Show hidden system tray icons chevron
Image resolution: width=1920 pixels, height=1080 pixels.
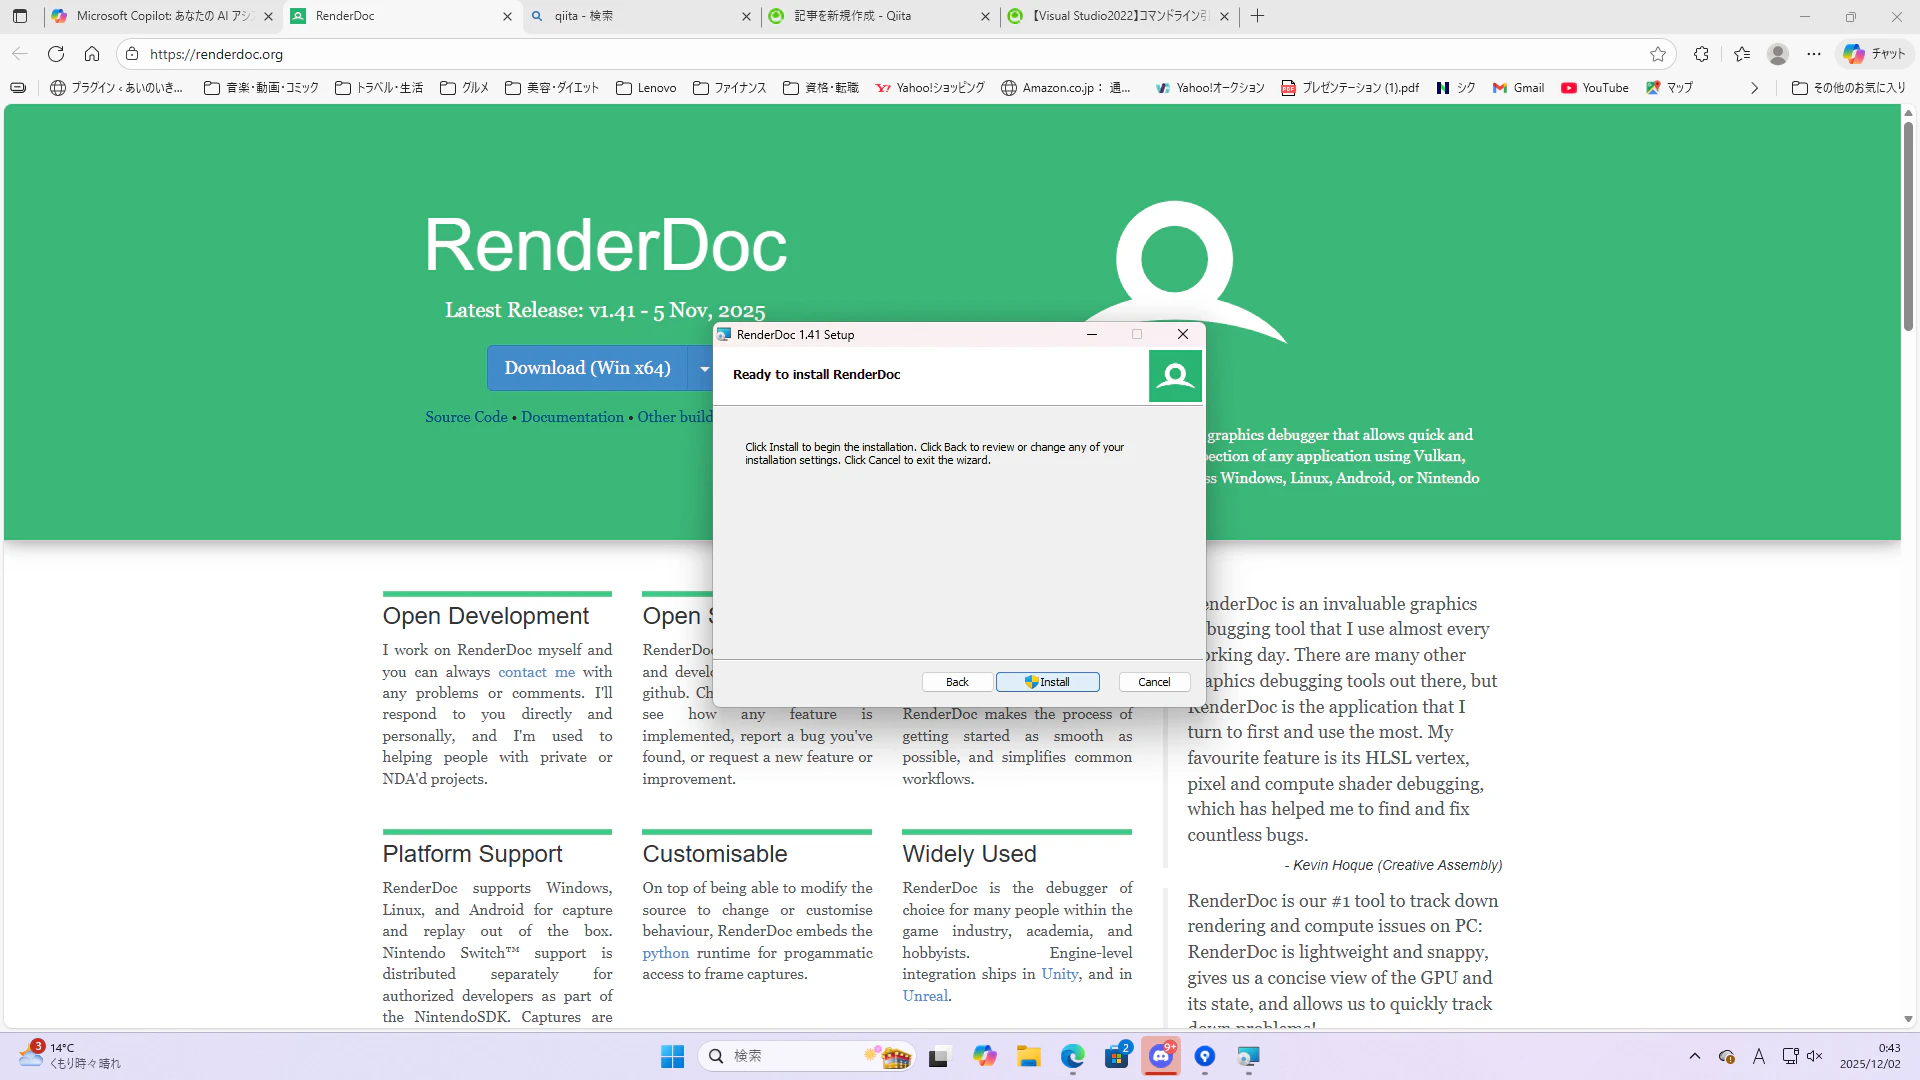(x=1694, y=1056)
